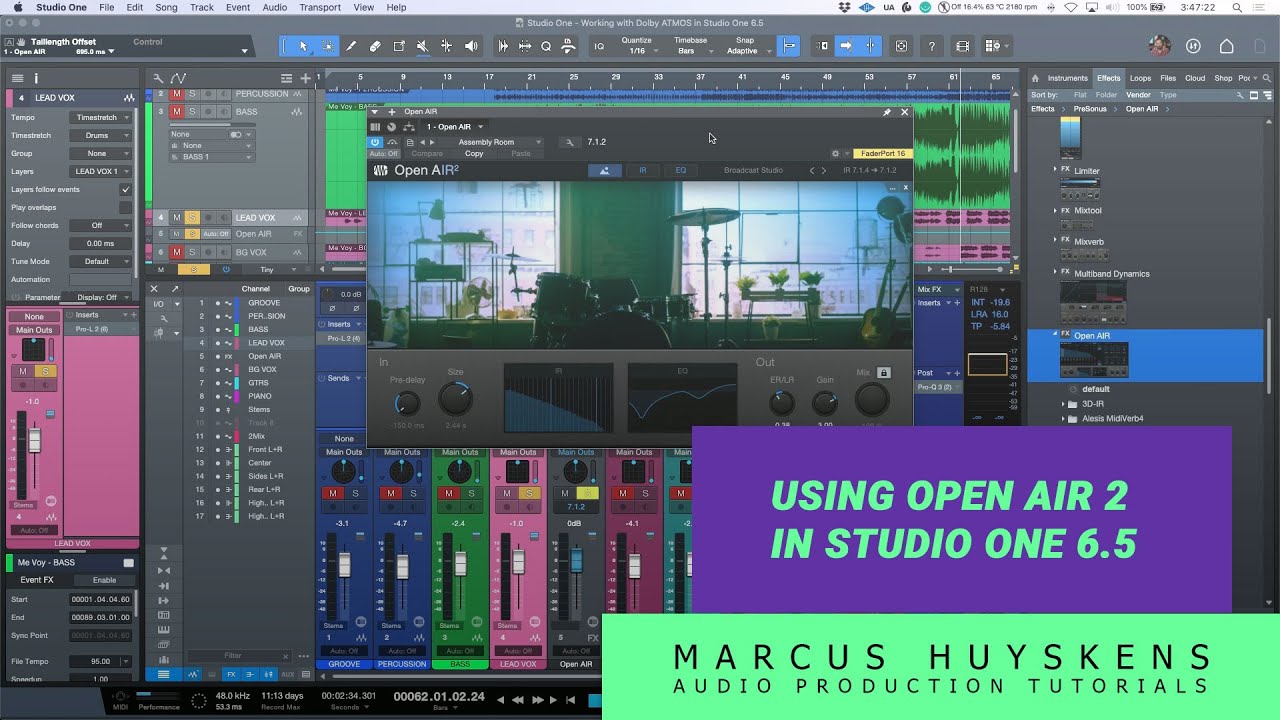Open the Tune Mode dropdown showing Default
Viewport: 1280px width, 720px height.
pyautogui.click(x=100, y=261)
